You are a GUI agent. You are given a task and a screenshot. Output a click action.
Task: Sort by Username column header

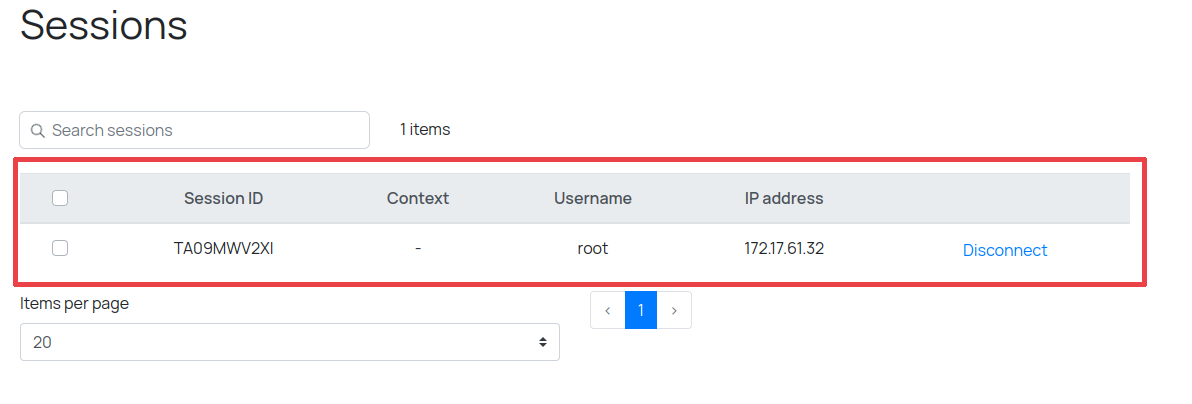(593, 198)
